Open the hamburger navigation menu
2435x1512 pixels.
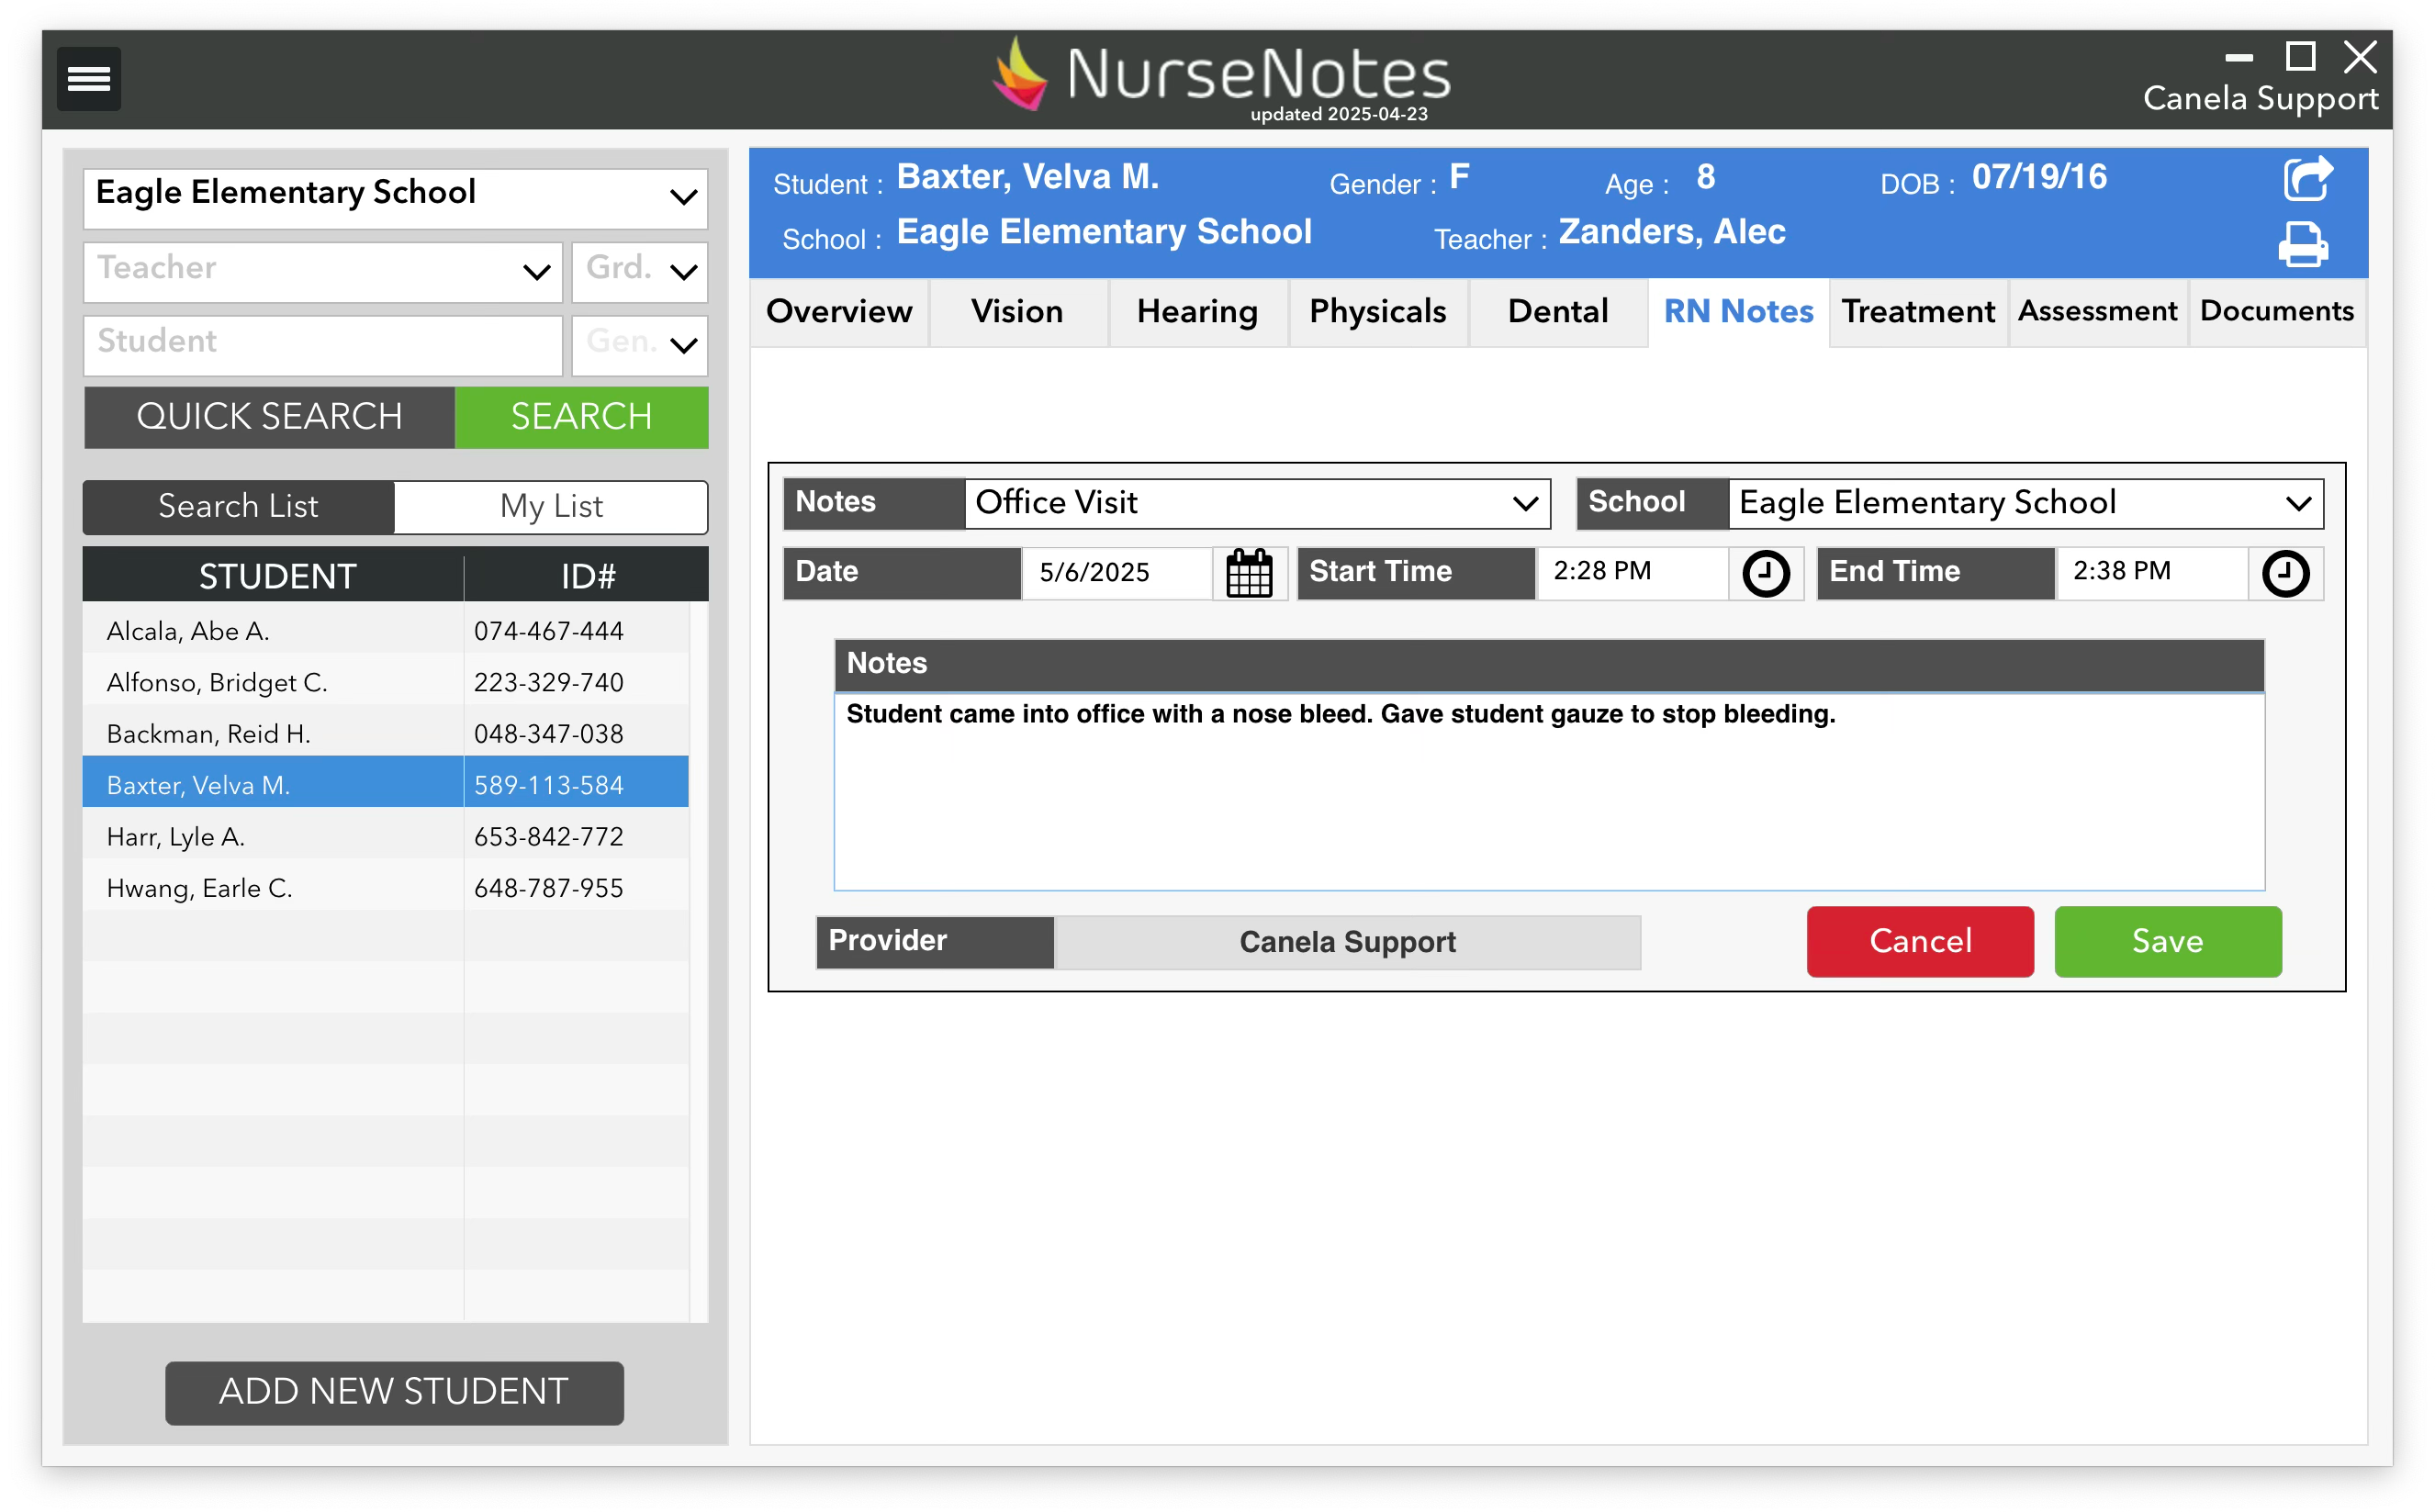tap(88, 78)
